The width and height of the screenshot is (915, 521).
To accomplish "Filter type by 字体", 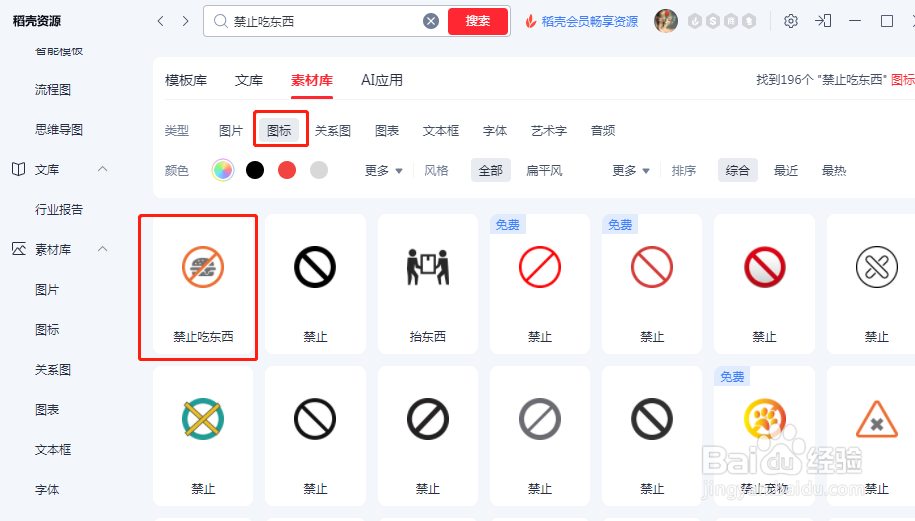I will pyautogui.click(x=495, y=131).
